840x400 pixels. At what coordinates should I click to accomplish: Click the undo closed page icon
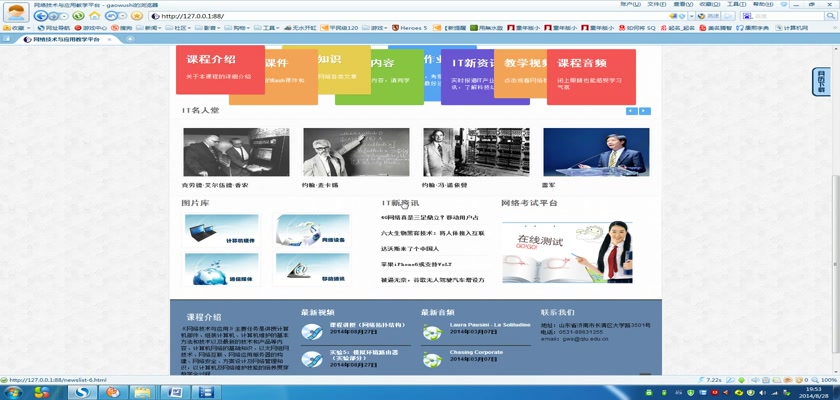[112, 16]
